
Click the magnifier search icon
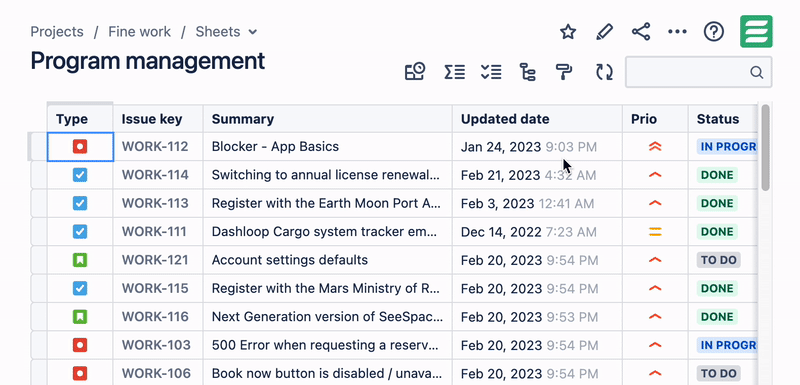click(x=757, y=72)
